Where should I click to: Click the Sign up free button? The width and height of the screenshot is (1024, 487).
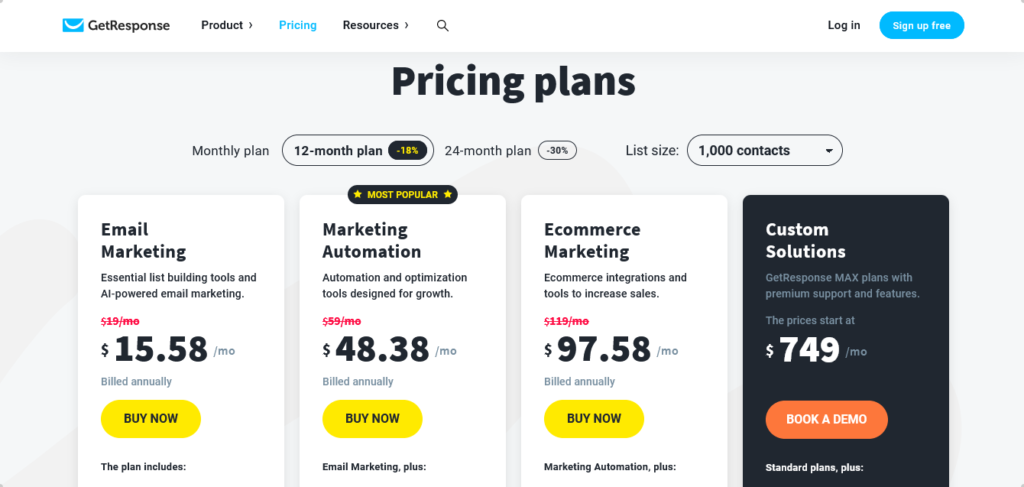921,25
